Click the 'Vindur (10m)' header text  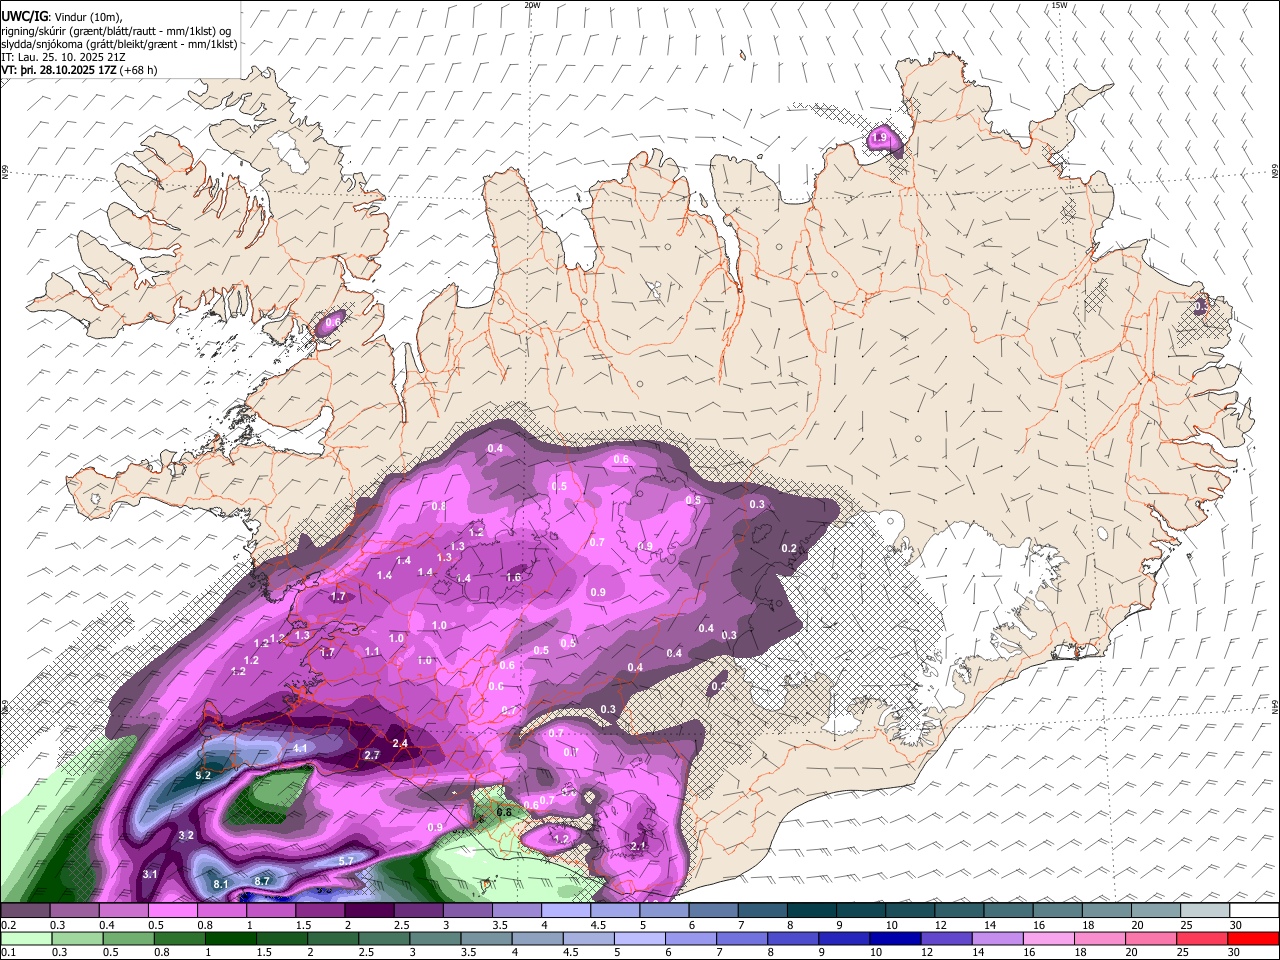87,17
